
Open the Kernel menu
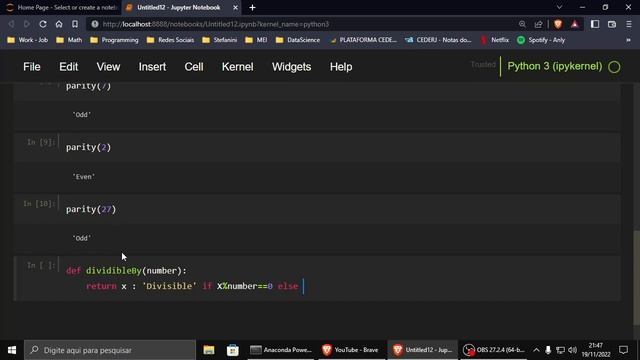tap(238, 67)
